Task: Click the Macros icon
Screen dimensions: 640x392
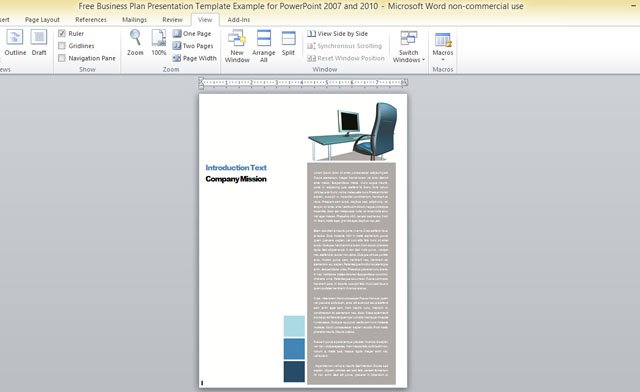Action: (x=443, y=40)
